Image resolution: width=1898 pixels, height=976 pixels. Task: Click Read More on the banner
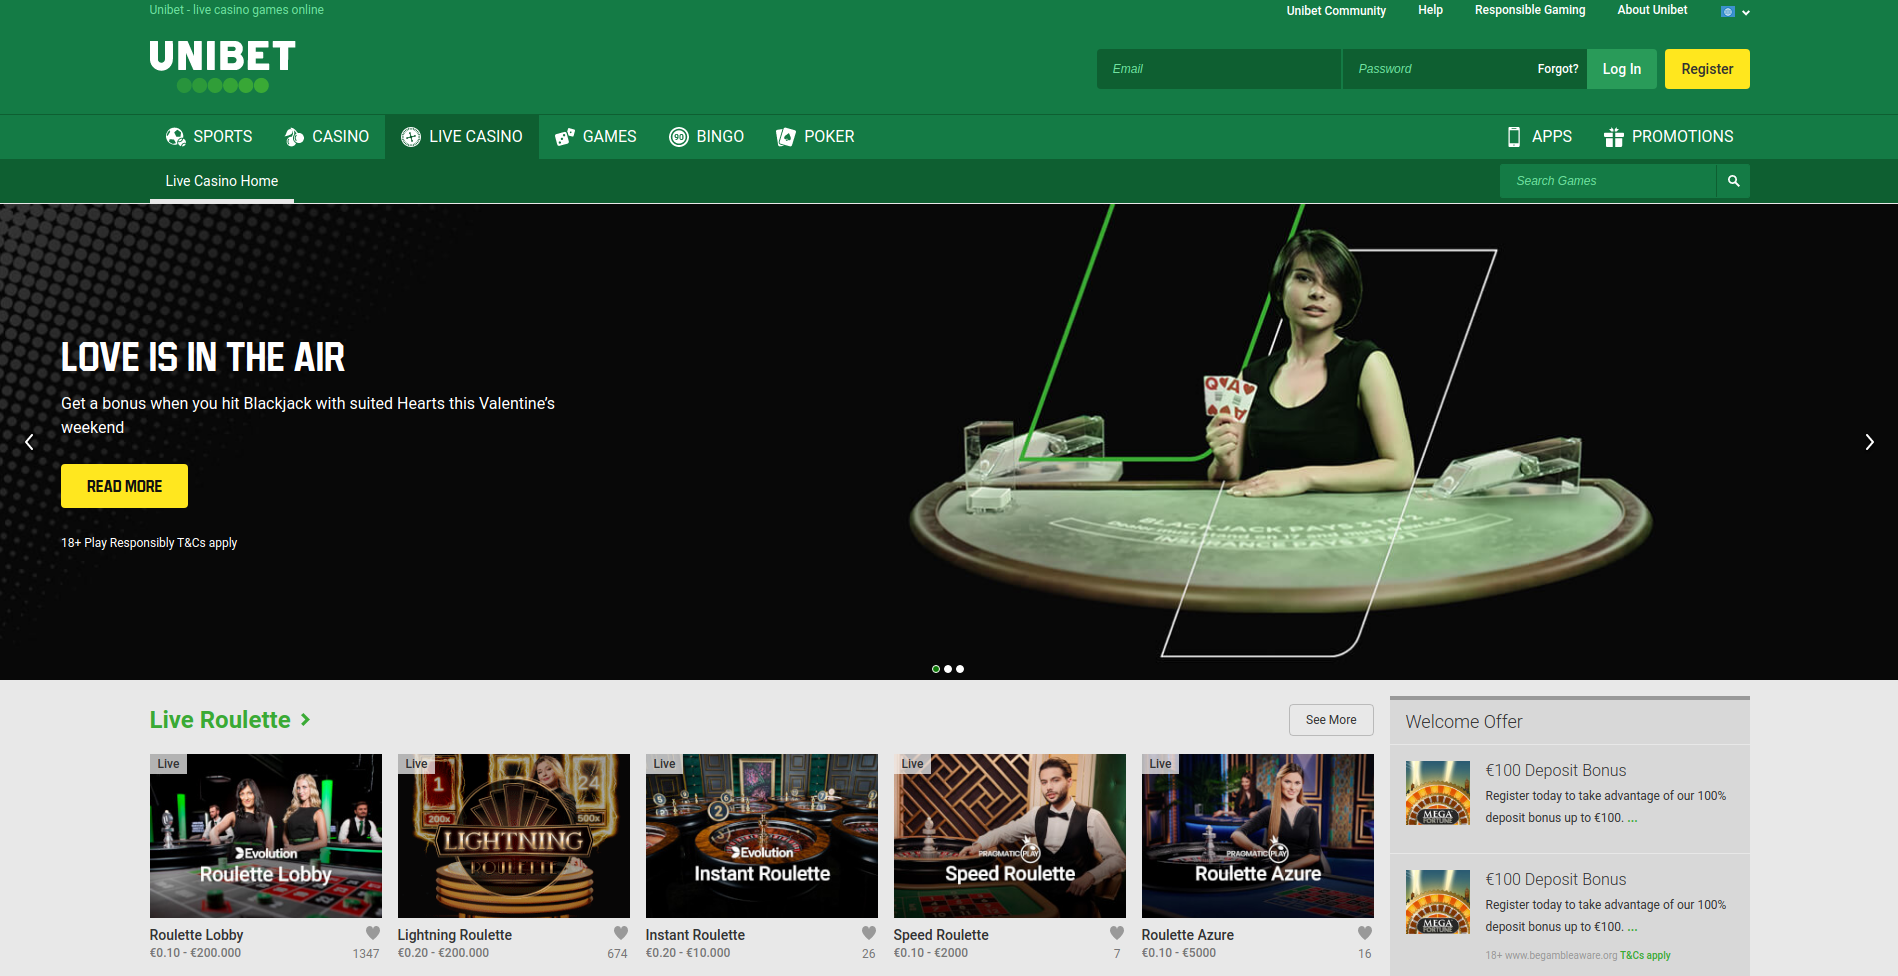(x=124, y=486)
